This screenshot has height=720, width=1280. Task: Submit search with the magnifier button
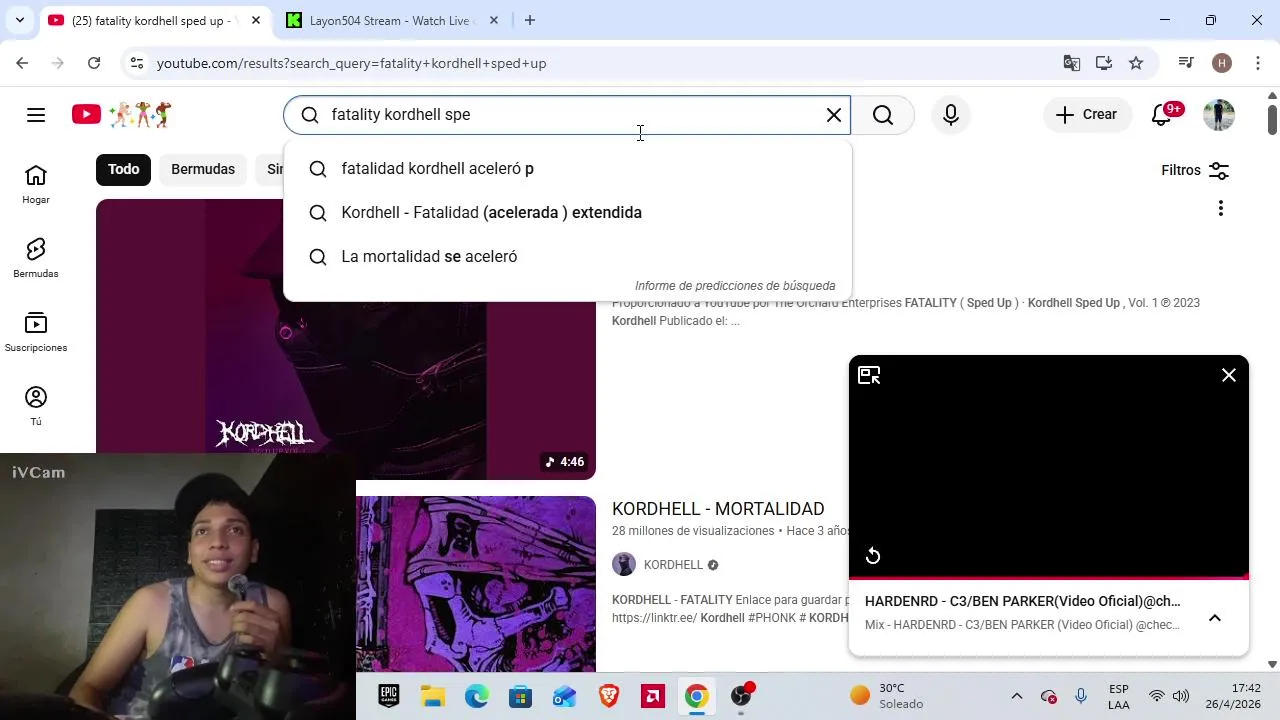pos(883,115)
